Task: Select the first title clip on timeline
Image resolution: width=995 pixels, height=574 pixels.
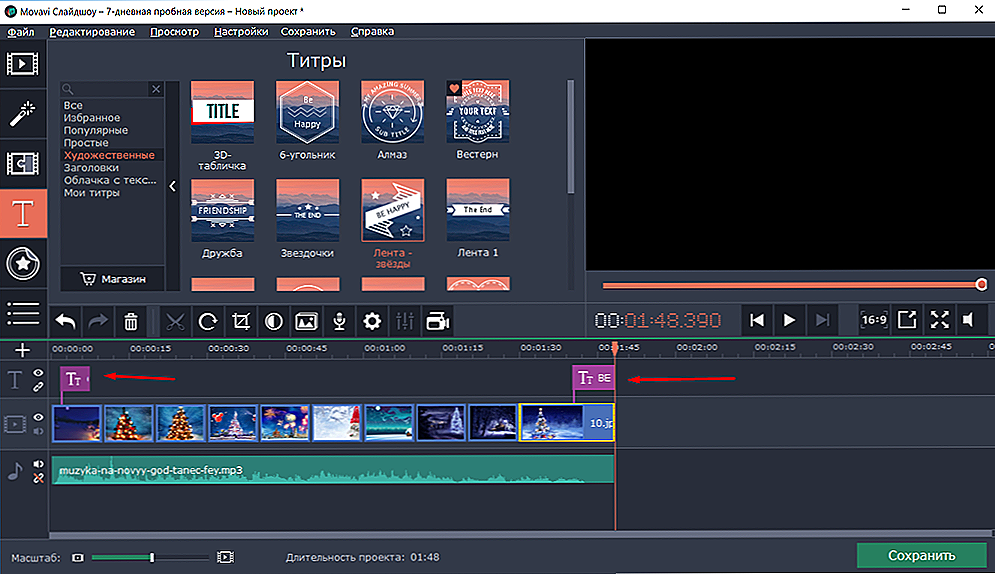Action: tap(75, 379)
